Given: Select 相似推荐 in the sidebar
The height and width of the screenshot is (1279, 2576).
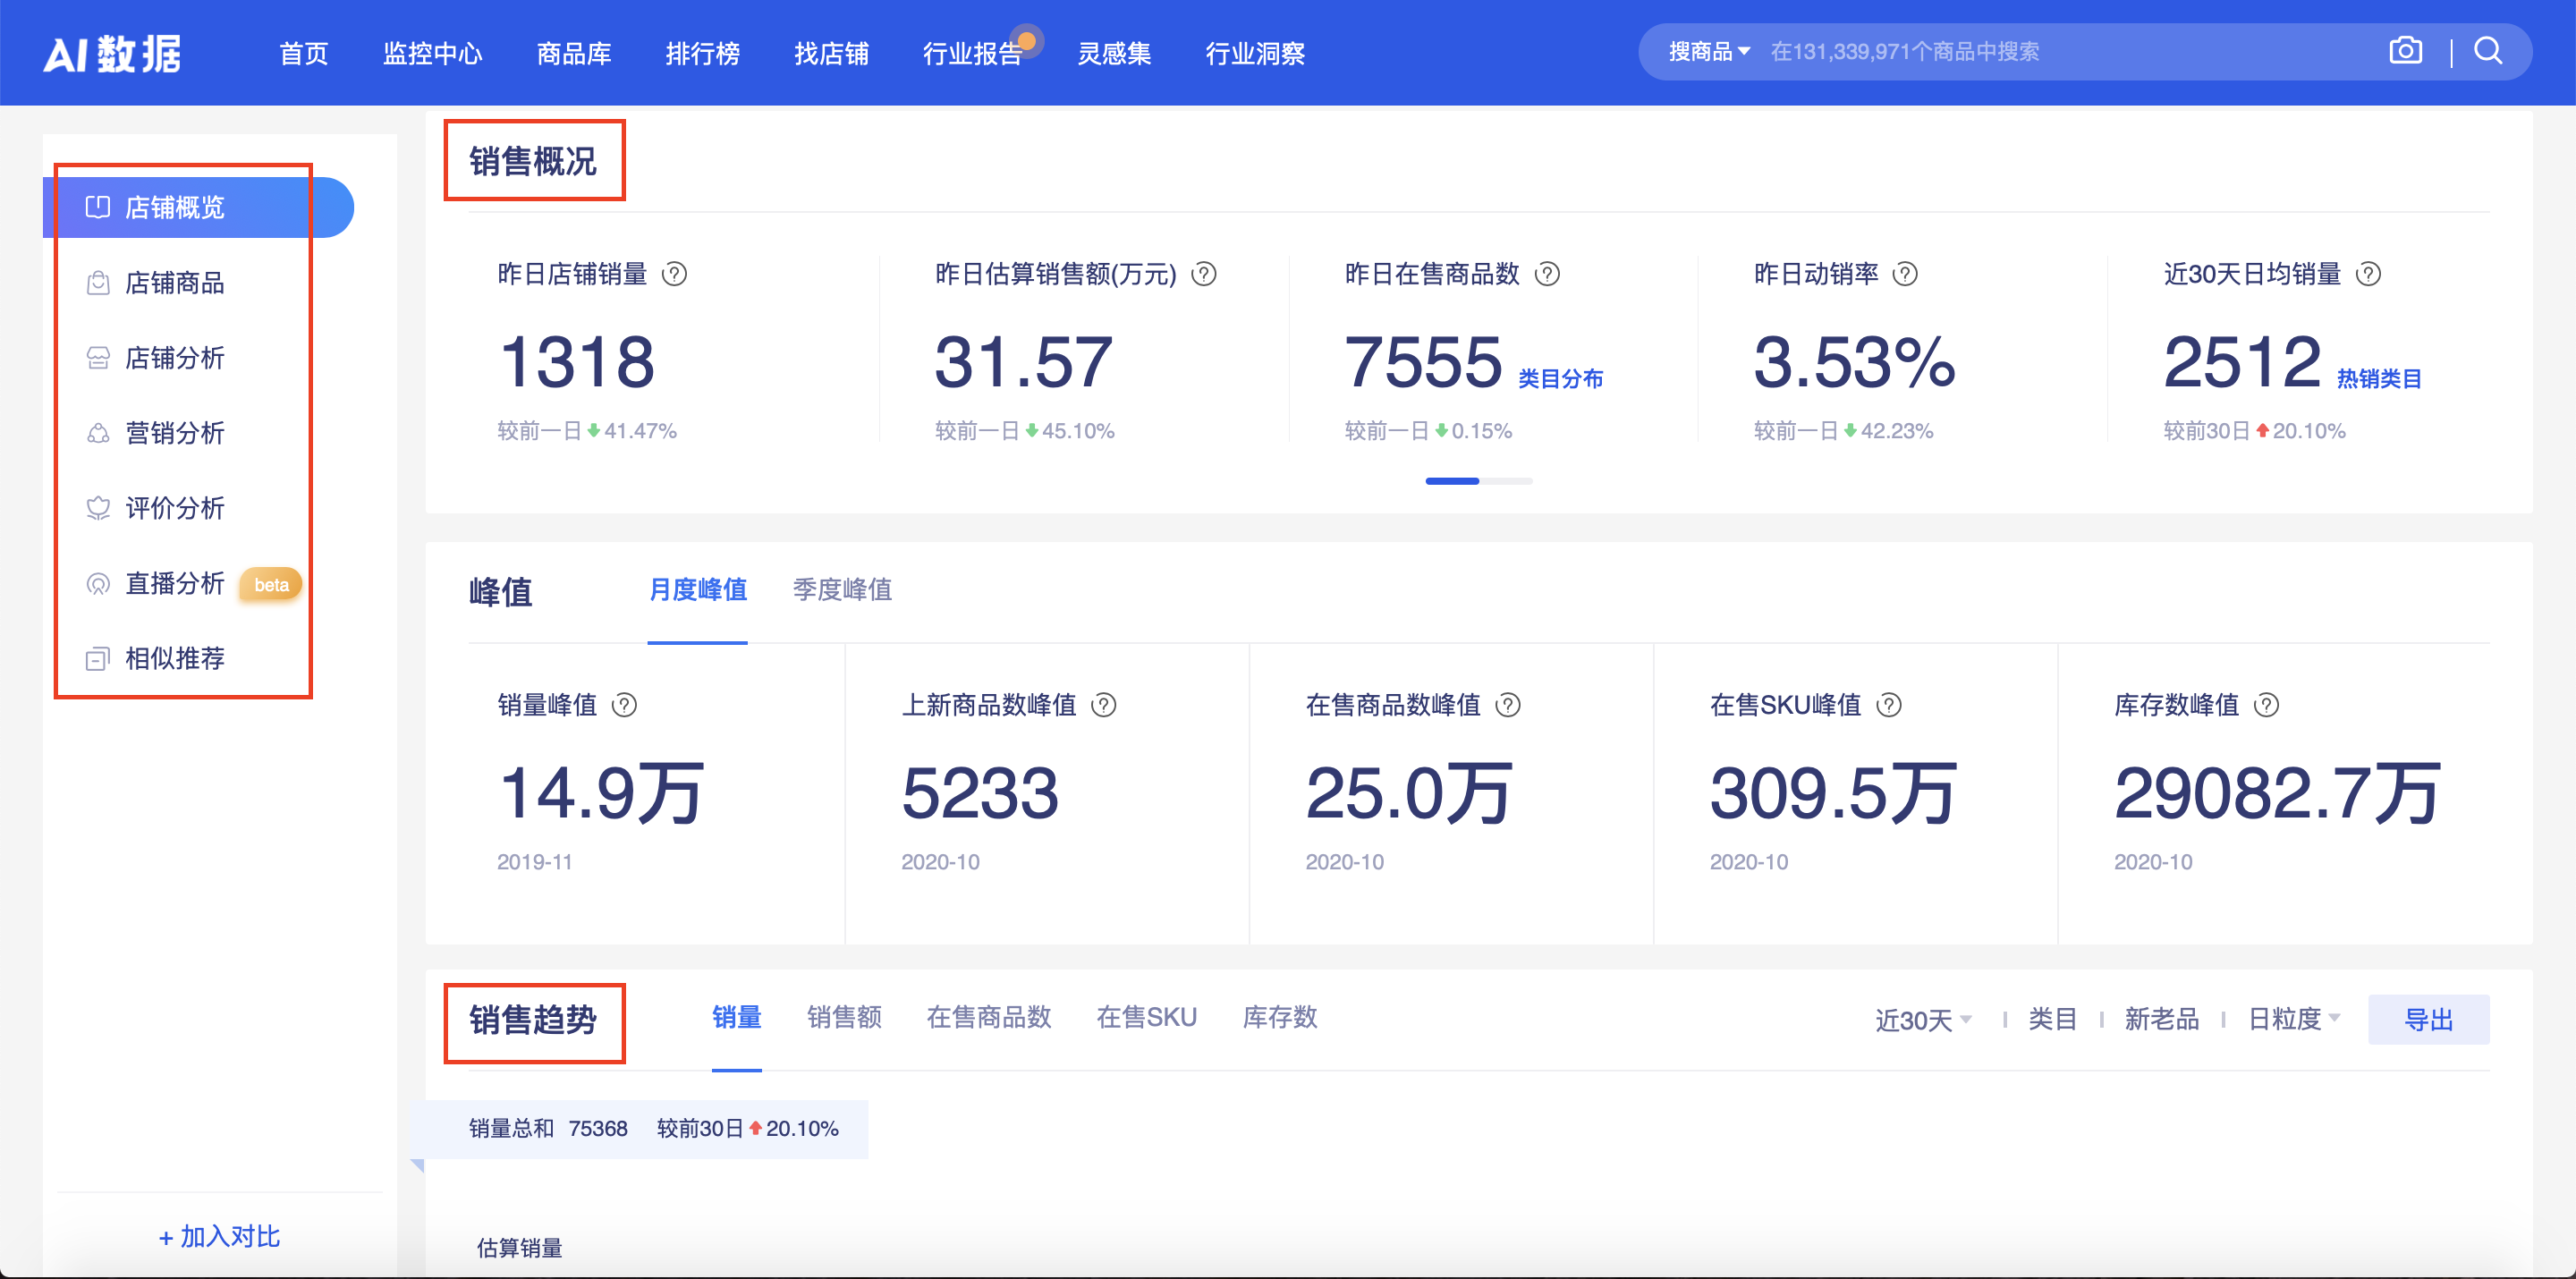Looking at the screenshot, I should (x=176, y=658).
